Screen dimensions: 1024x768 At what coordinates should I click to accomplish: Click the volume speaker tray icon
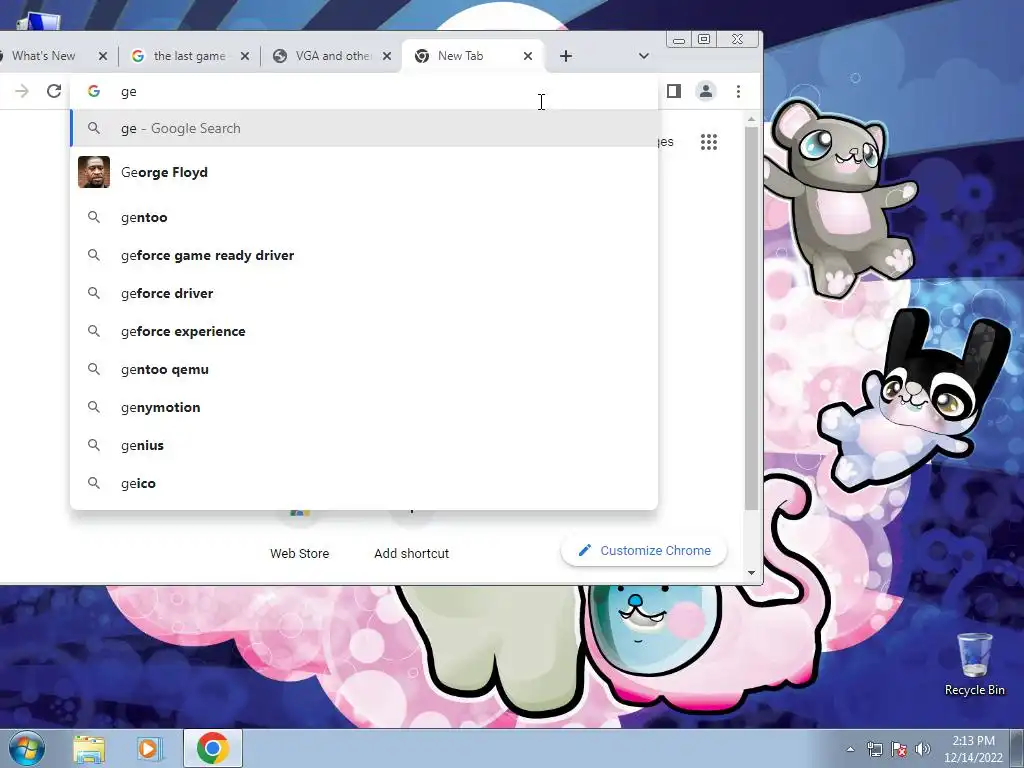click(923, 749)
